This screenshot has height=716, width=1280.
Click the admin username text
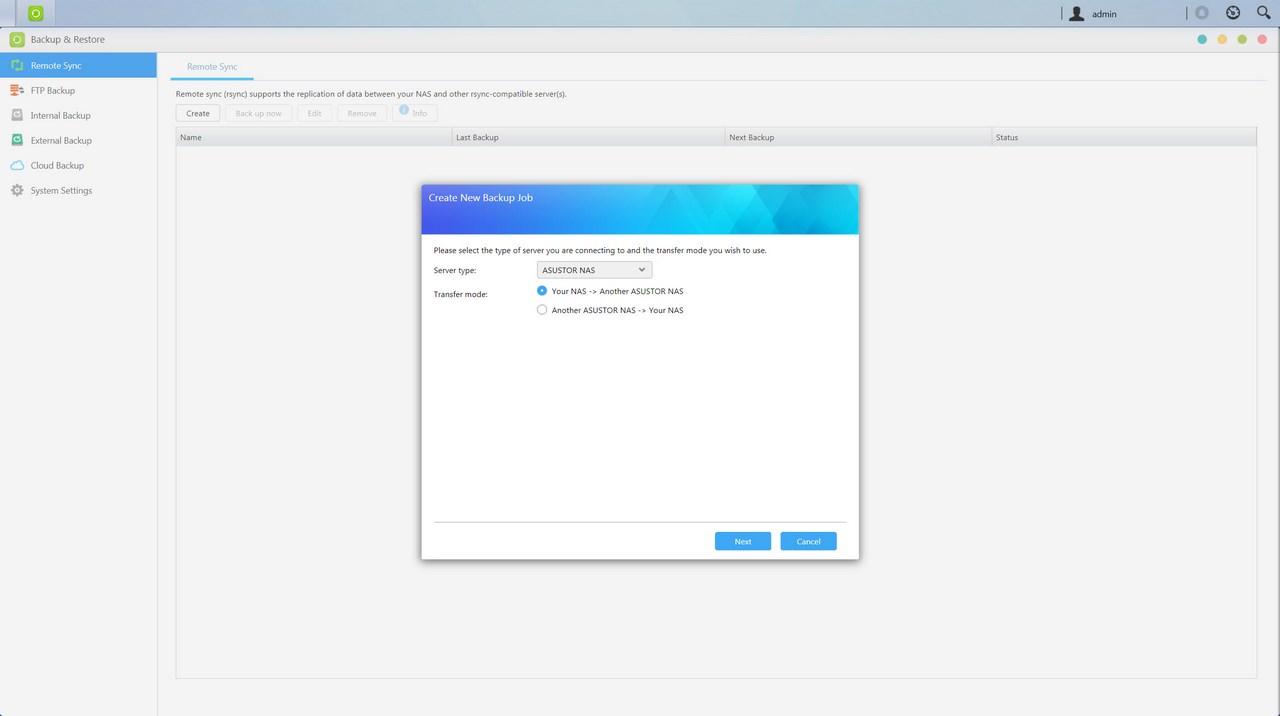(1104, 14)
